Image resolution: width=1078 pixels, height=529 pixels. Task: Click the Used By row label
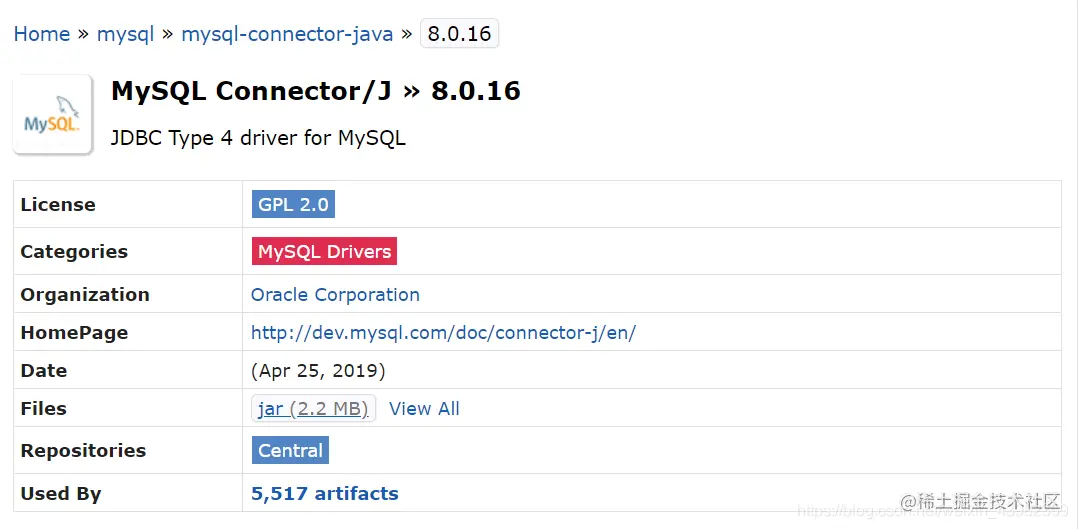click(x=60, y=494)
